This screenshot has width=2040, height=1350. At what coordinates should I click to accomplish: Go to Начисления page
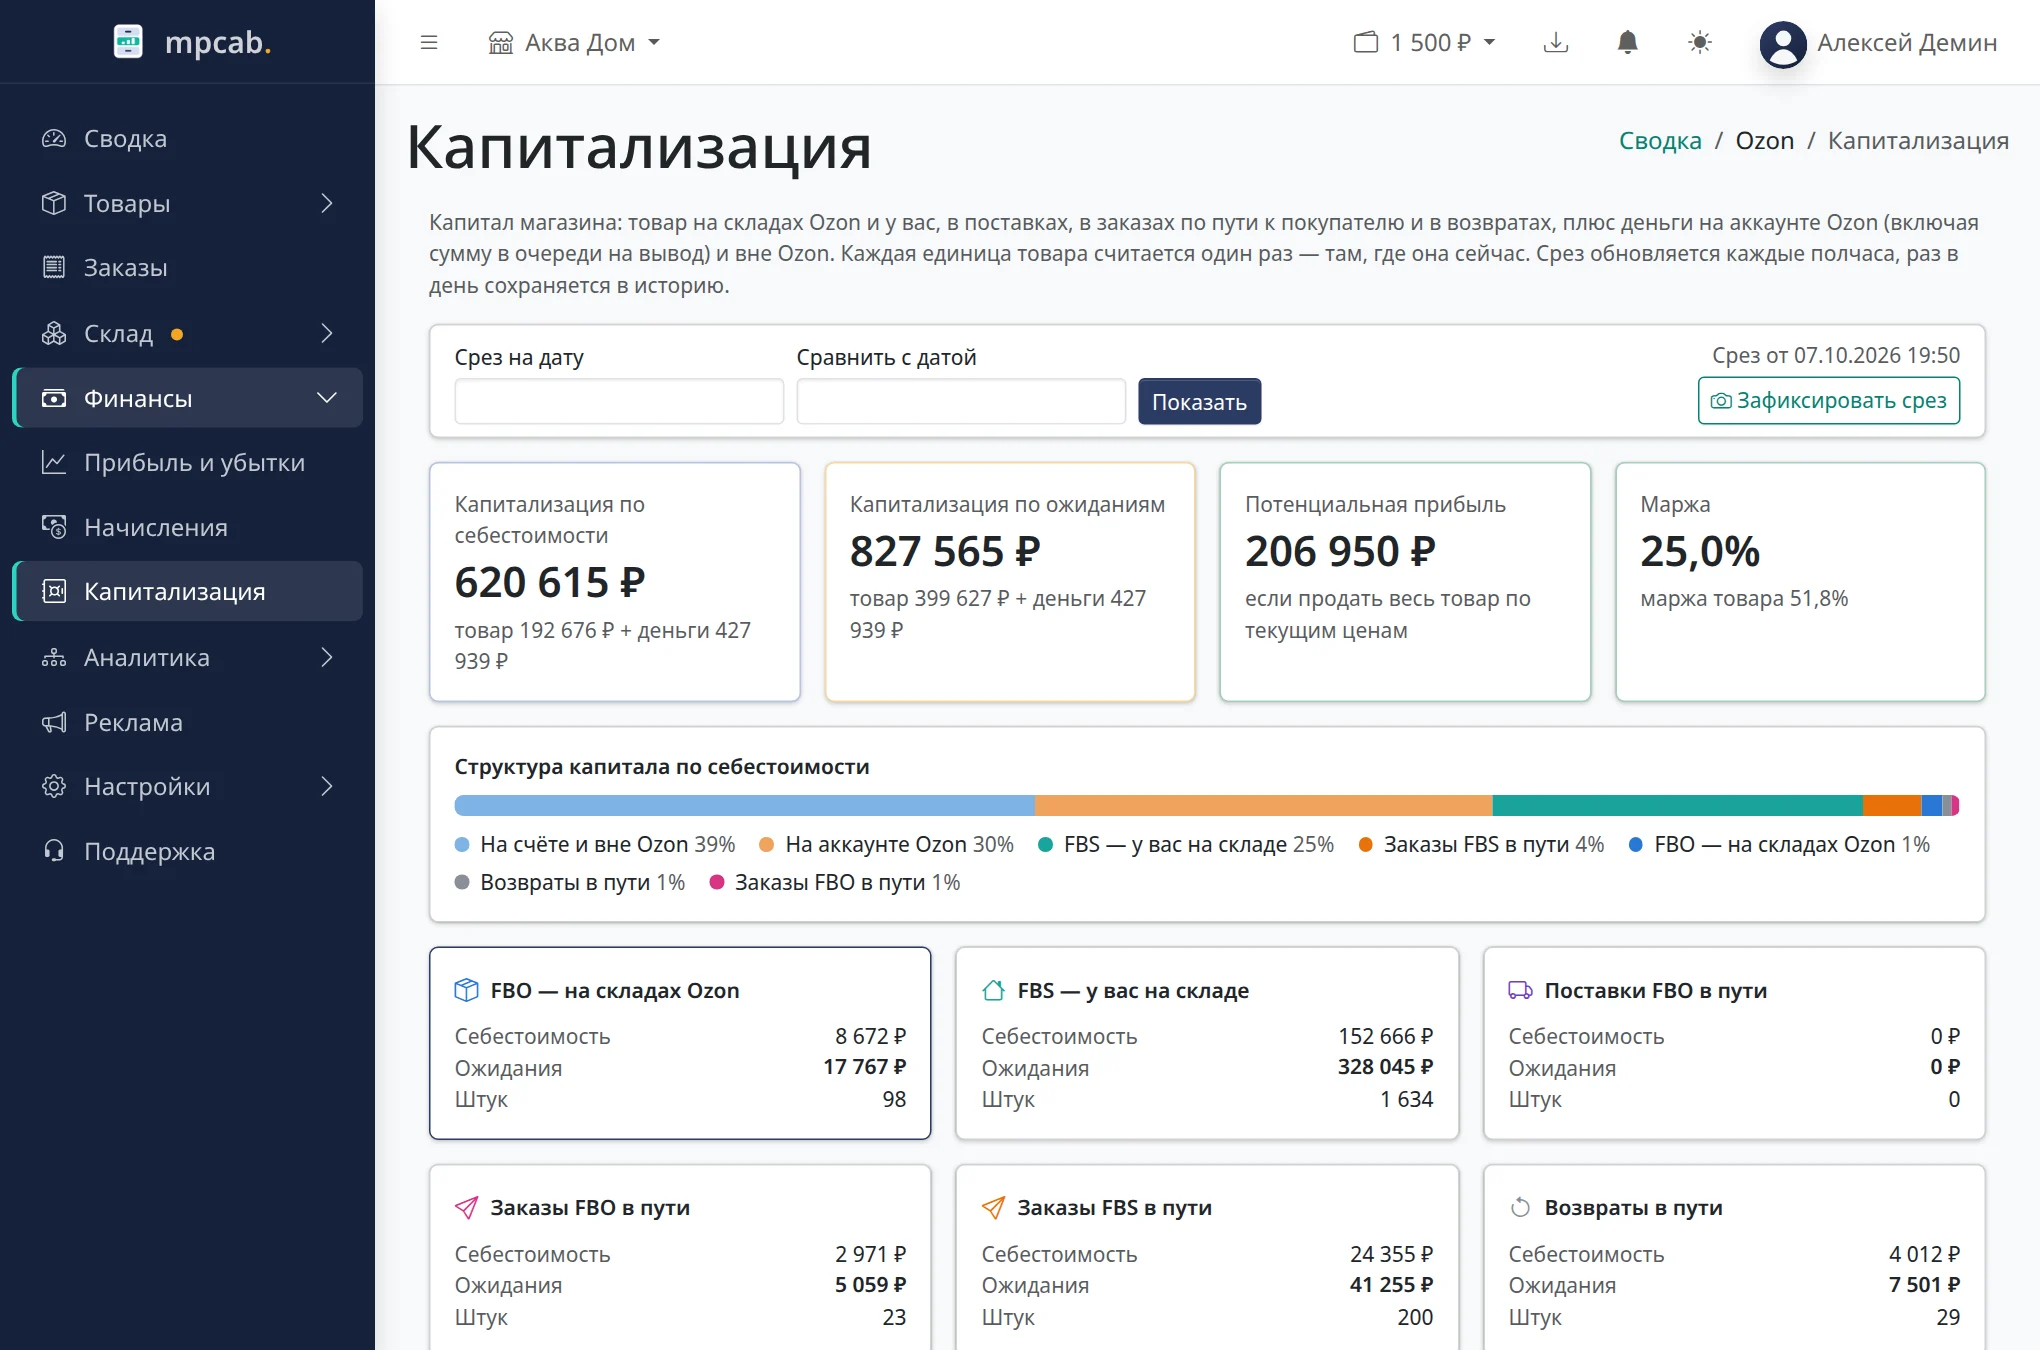pyautogui.click(x=187, y=527)
